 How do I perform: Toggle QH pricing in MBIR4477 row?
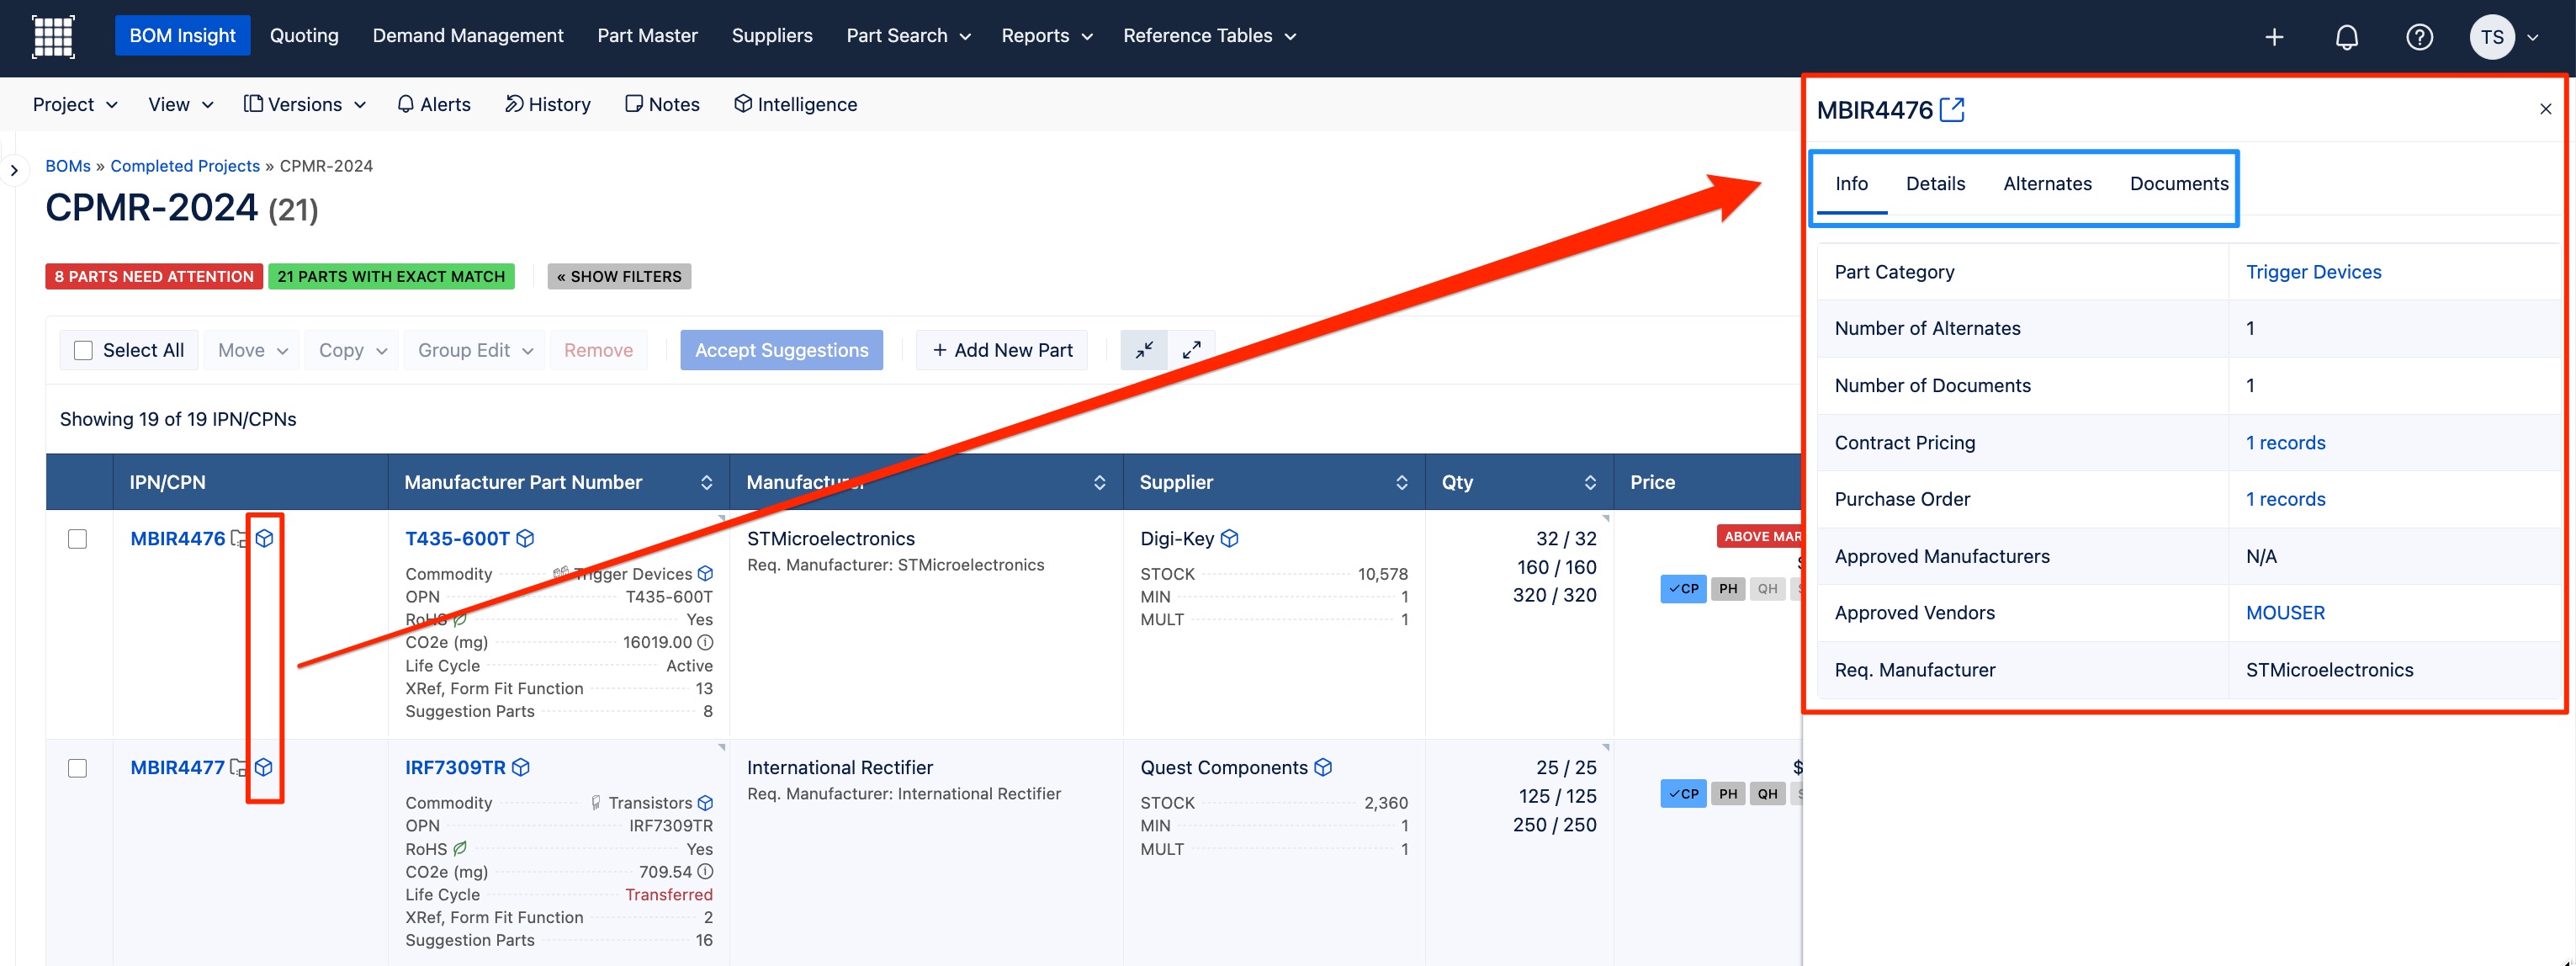click(1767, 794)
